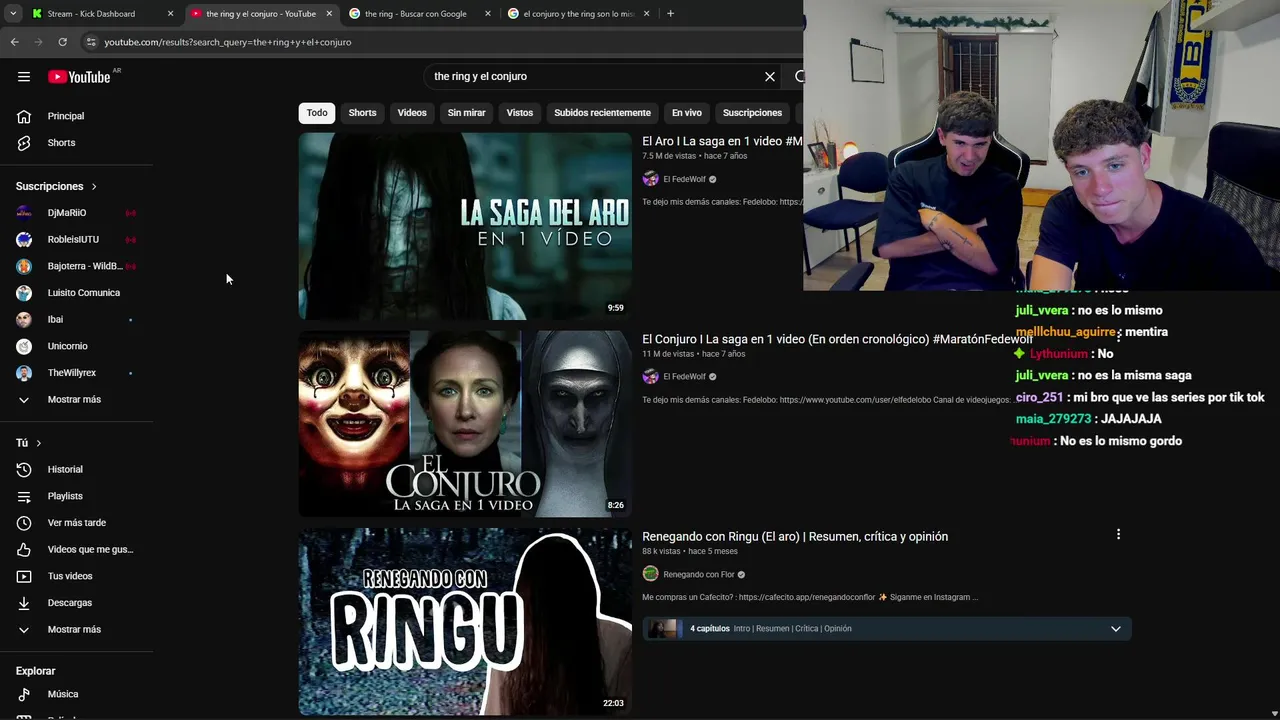The width and height of the screenshot is (1280, 720).
Task: Open Ibai channel avatar
Action: coord(24,320)
